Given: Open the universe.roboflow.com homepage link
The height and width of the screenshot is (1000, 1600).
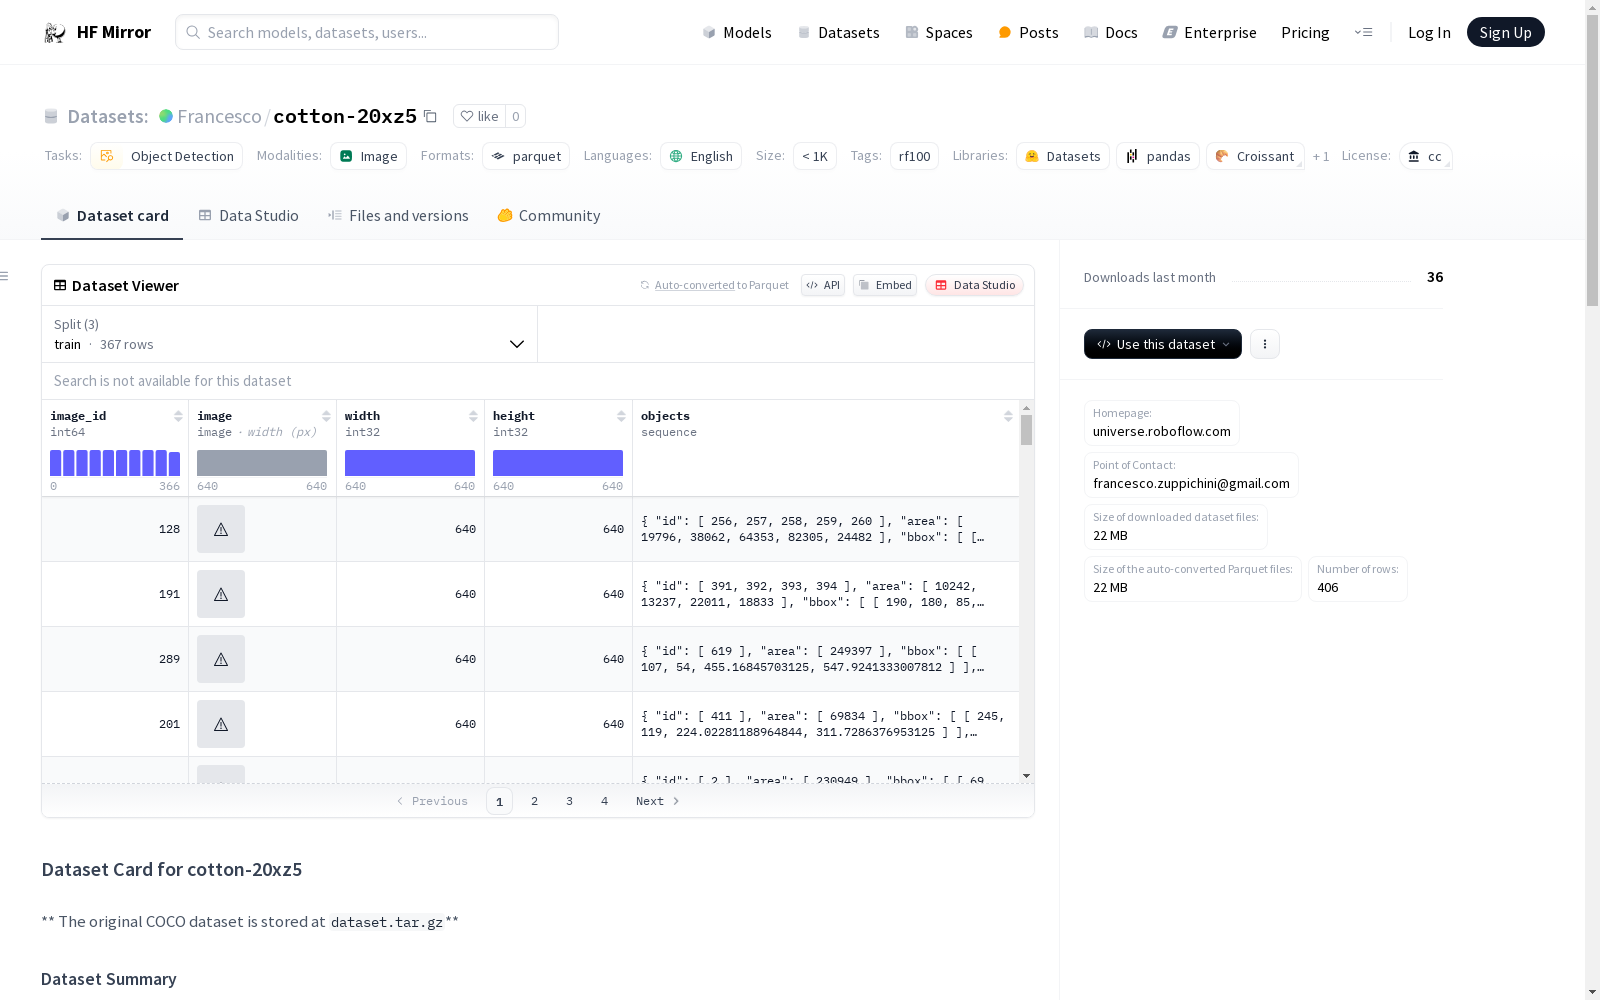Looking at the screenshot, I should coord(1162,431).
